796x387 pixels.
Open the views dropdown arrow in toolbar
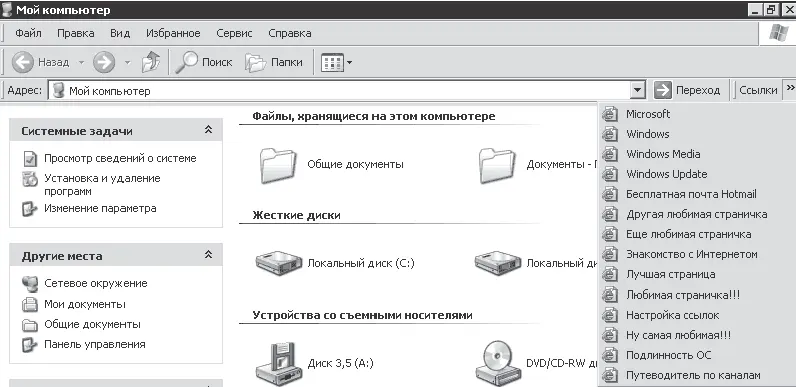point(349,63)
